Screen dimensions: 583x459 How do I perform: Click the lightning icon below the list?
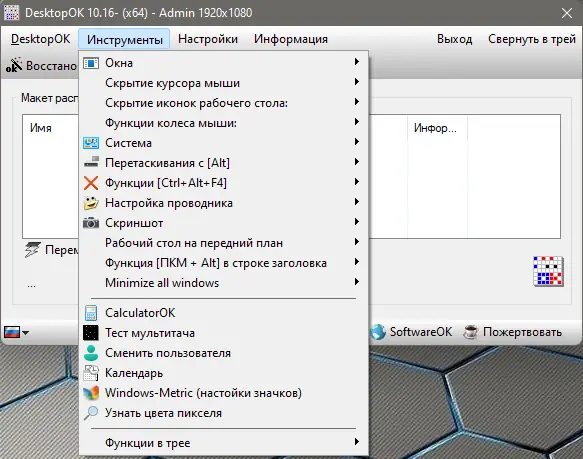(32, 250)
